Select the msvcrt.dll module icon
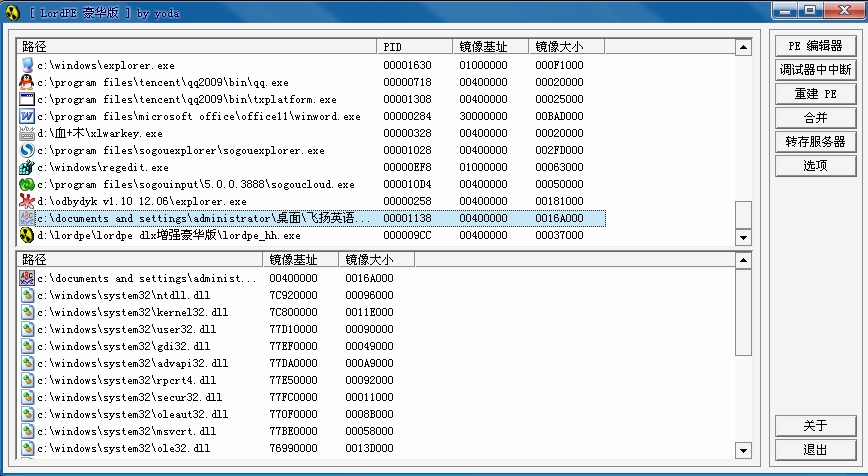Viewport: 868px width, 476px height. [28, 431]
